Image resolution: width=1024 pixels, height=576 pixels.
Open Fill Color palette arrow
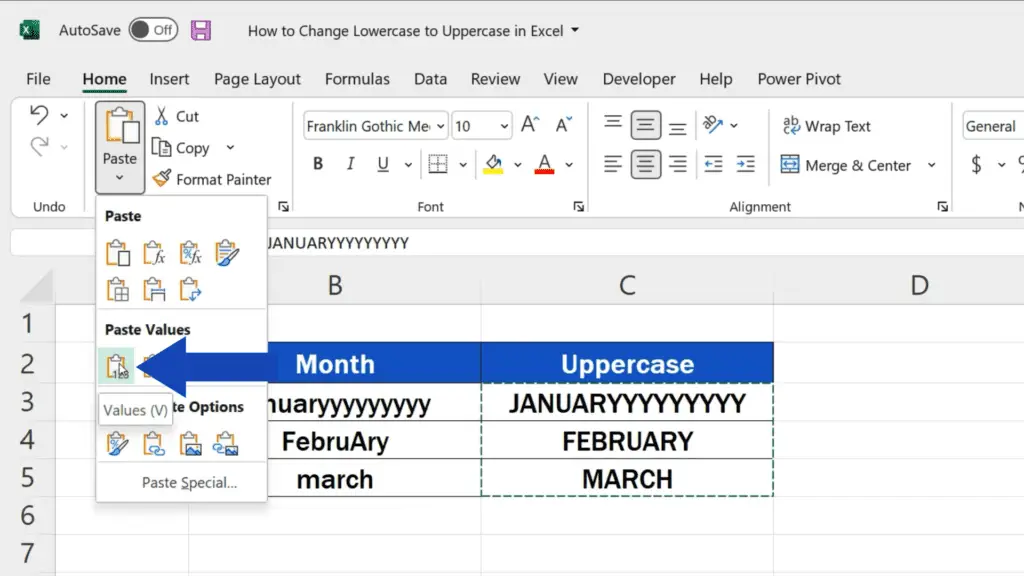click(x=517, y=165)
